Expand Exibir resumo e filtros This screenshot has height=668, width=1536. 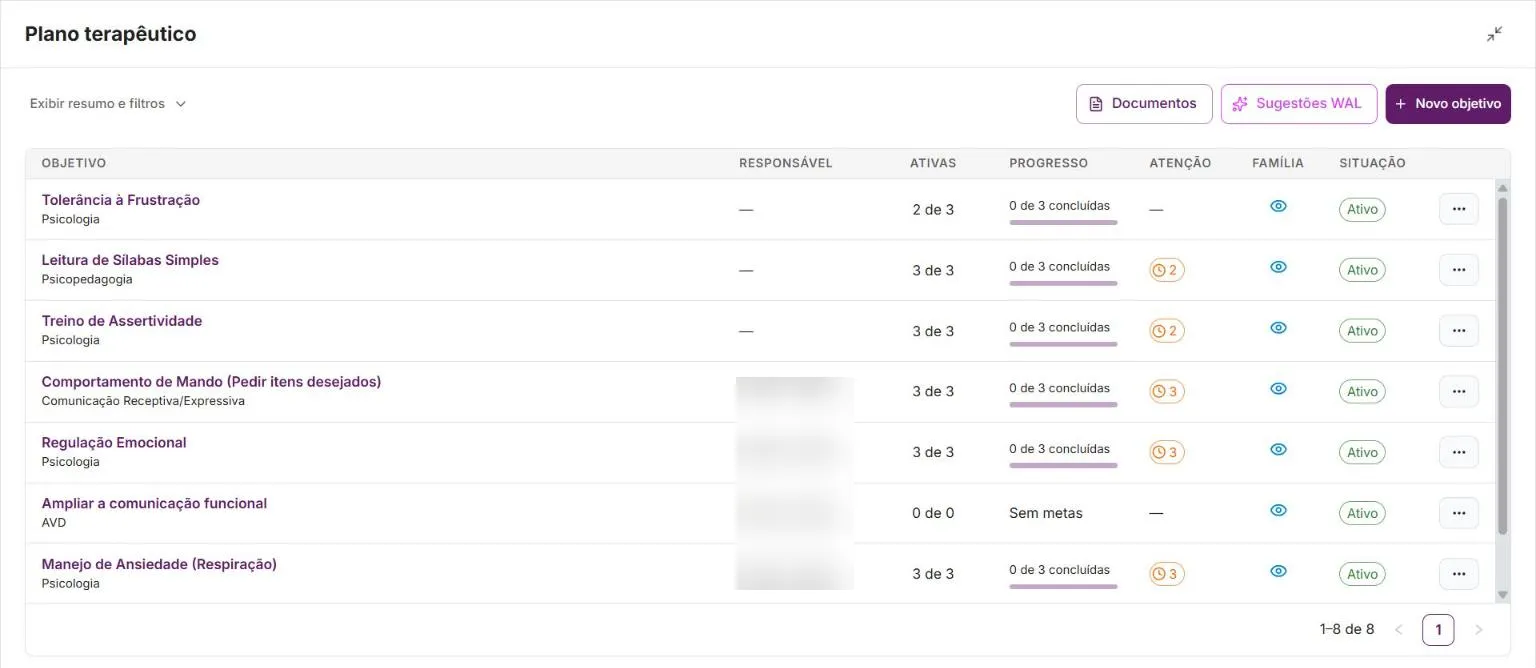click(108, 104)
